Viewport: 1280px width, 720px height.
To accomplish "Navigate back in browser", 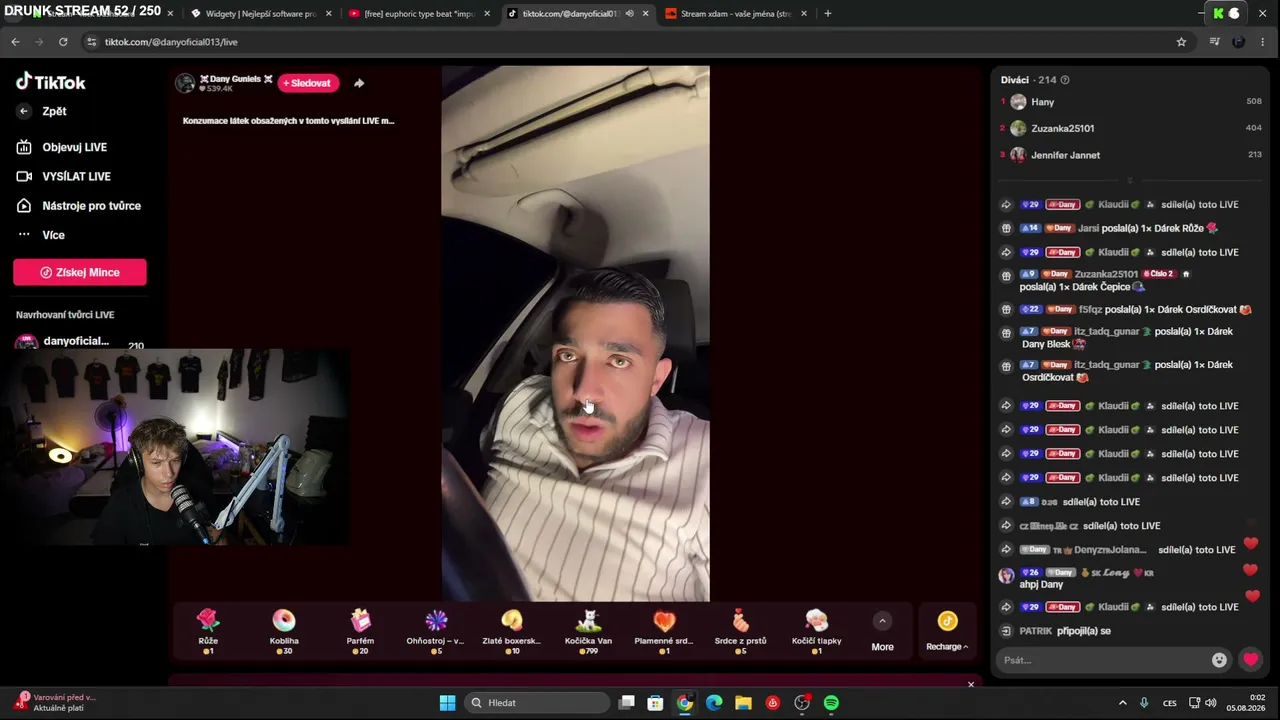I will pyautogui.click(x=15, y=42).
